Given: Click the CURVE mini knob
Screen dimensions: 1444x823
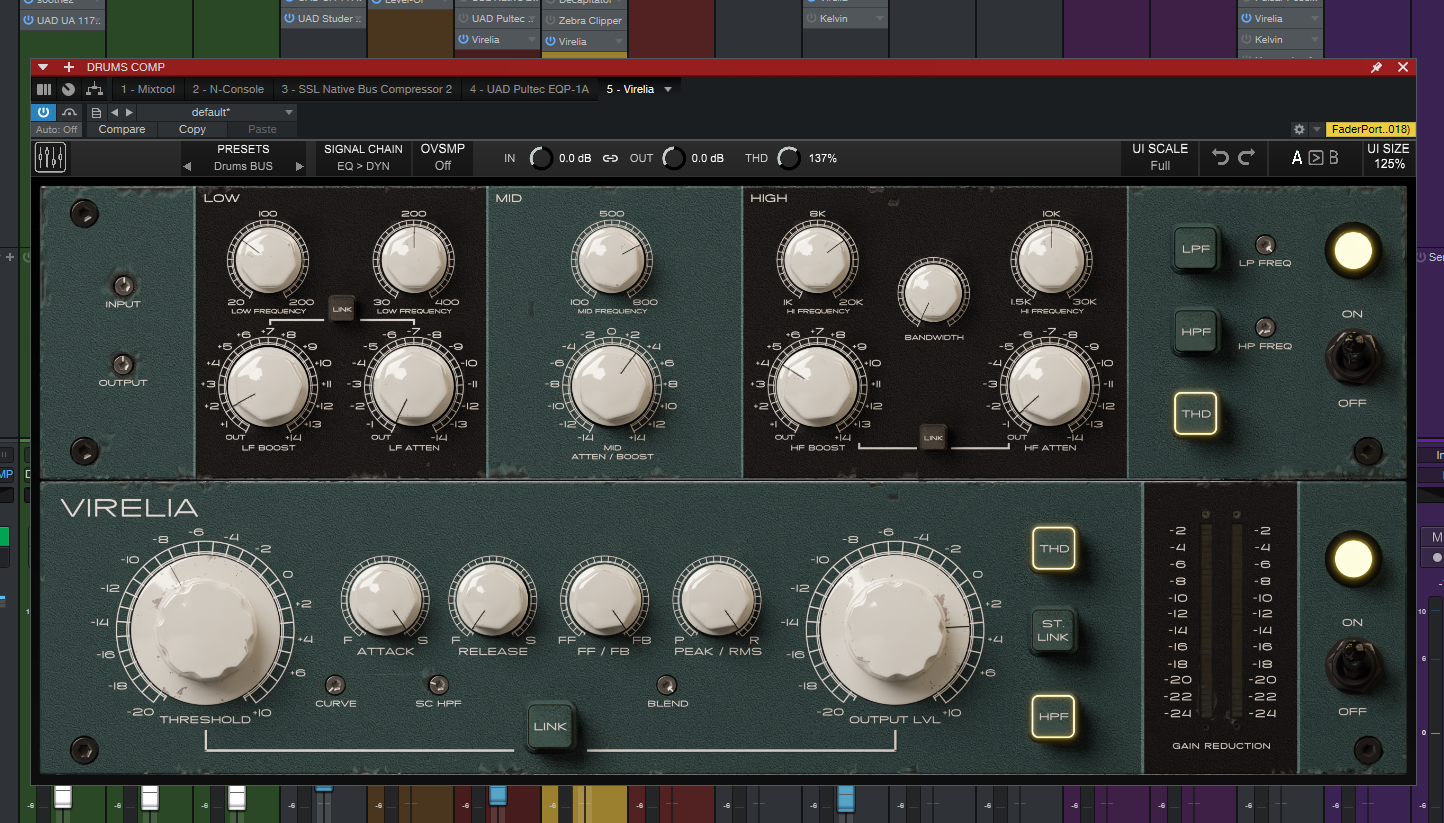Looking at the screenshot, I should 335,685.
